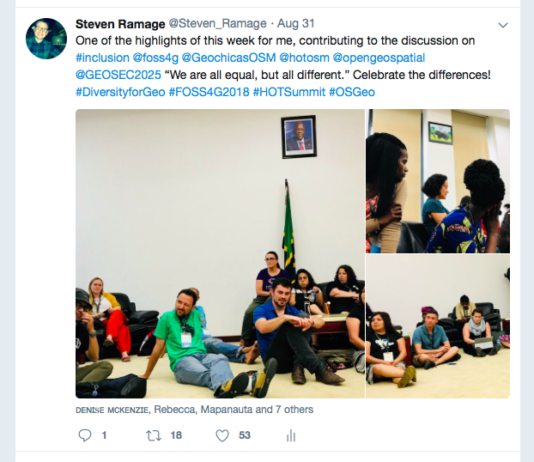Open the #OSGeo hashtag
534x462 pixels.
coord(352,92)
